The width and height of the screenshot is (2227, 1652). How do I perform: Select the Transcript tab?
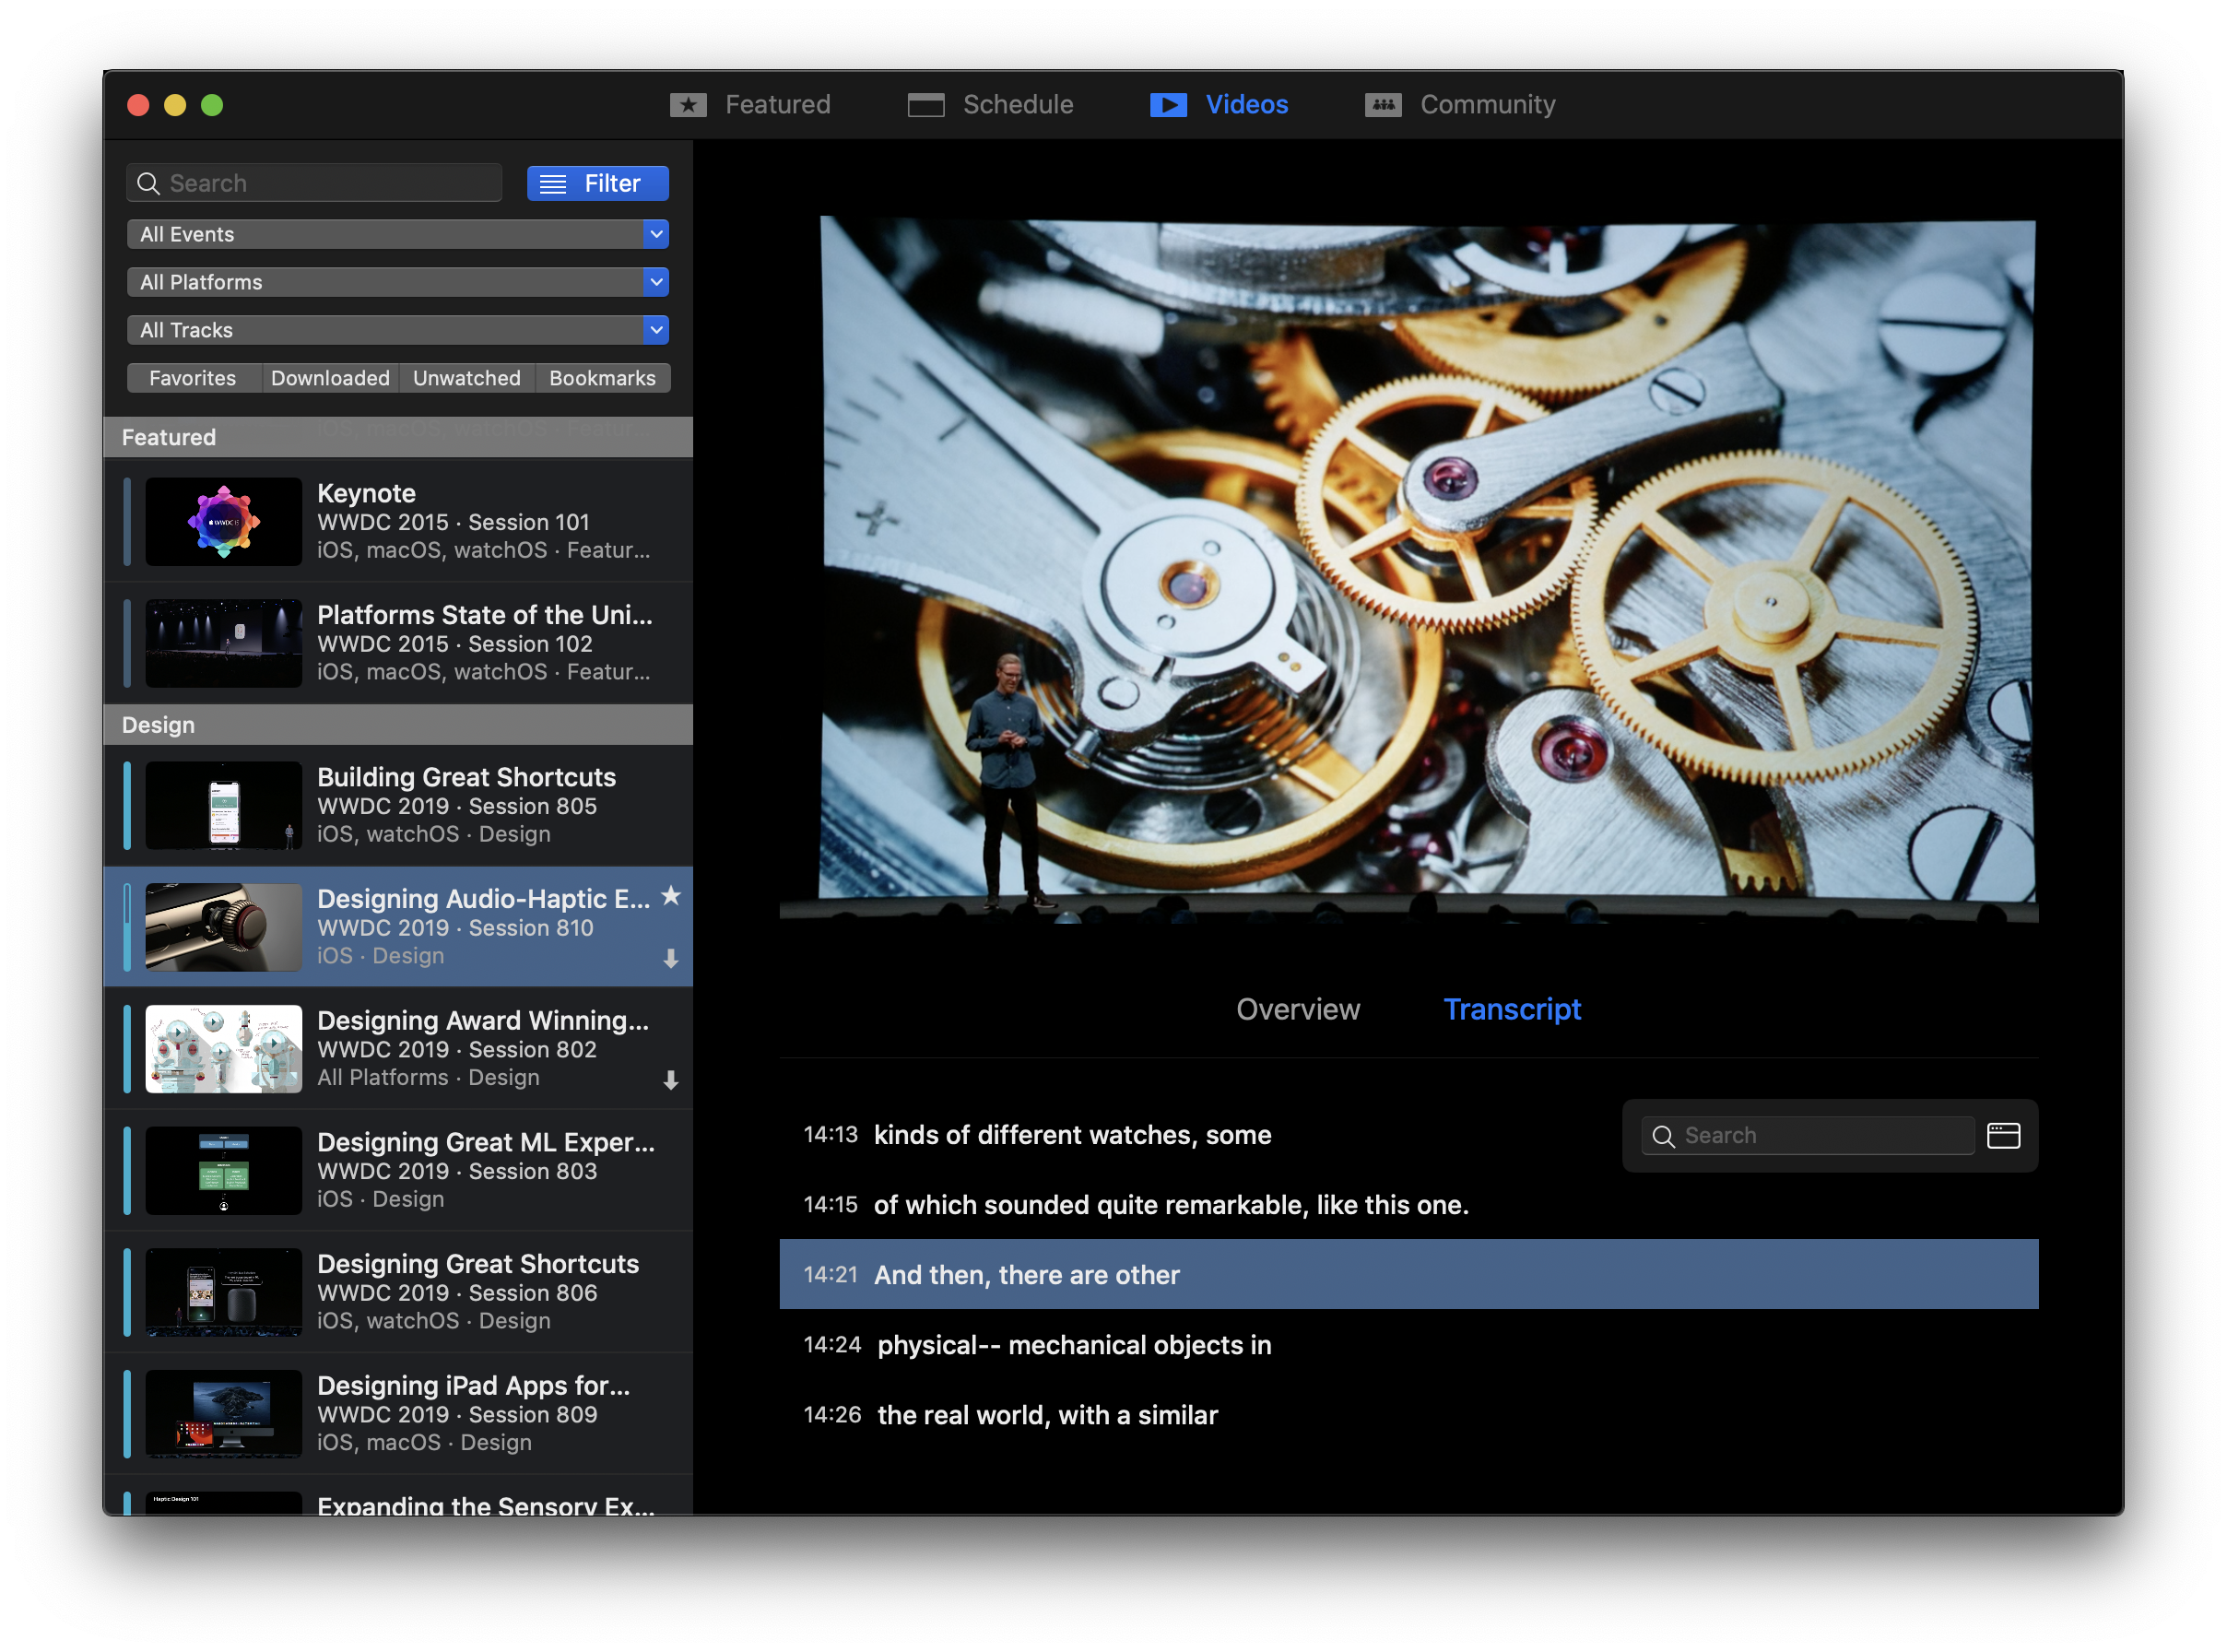point(1511,1009)
